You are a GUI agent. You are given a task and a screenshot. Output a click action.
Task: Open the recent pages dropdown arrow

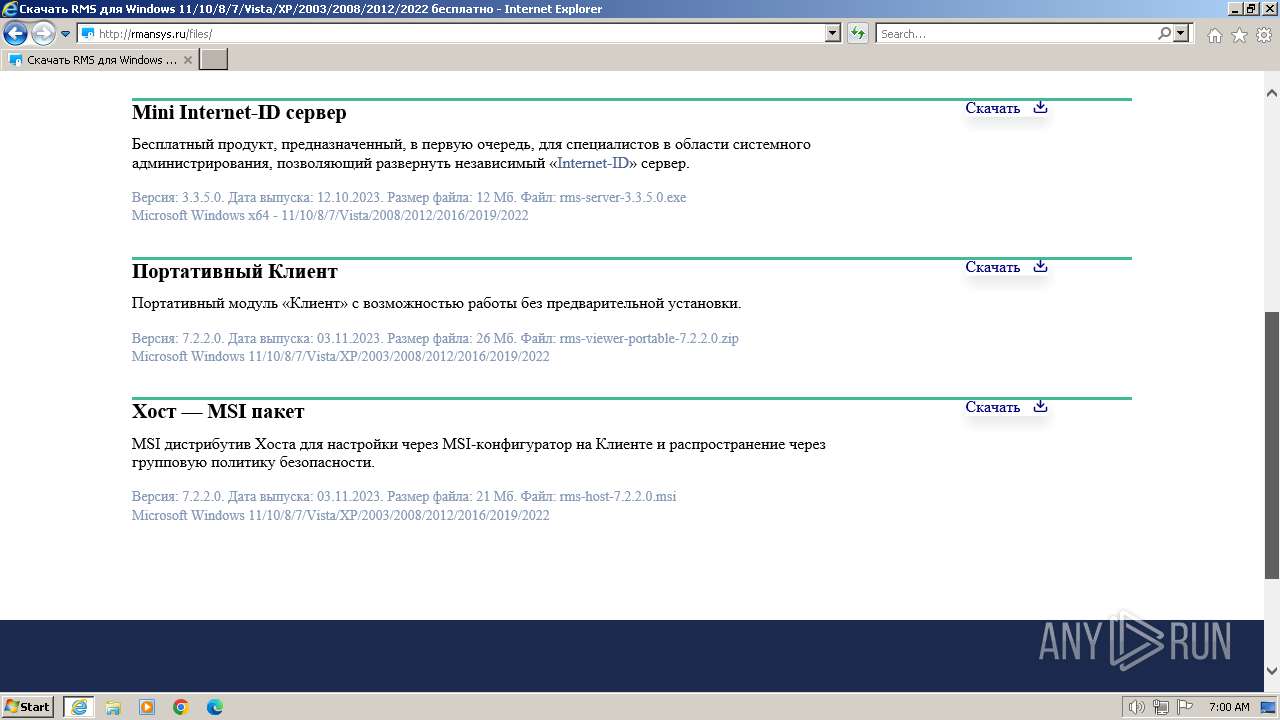(66, 34)
